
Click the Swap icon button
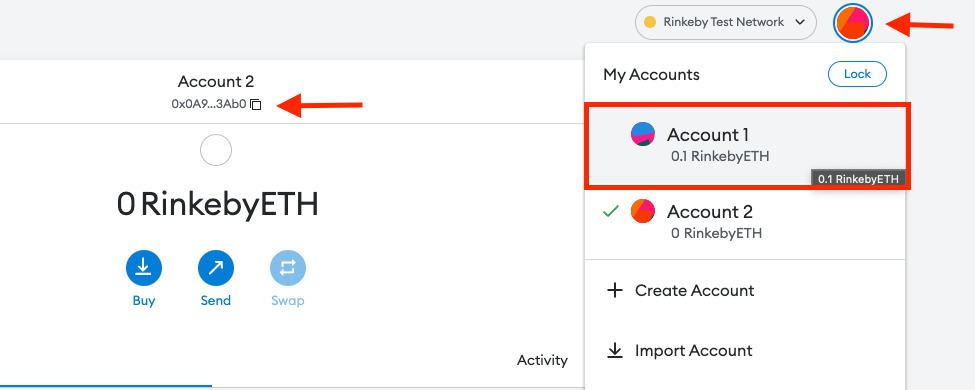[x=288, y=268]
